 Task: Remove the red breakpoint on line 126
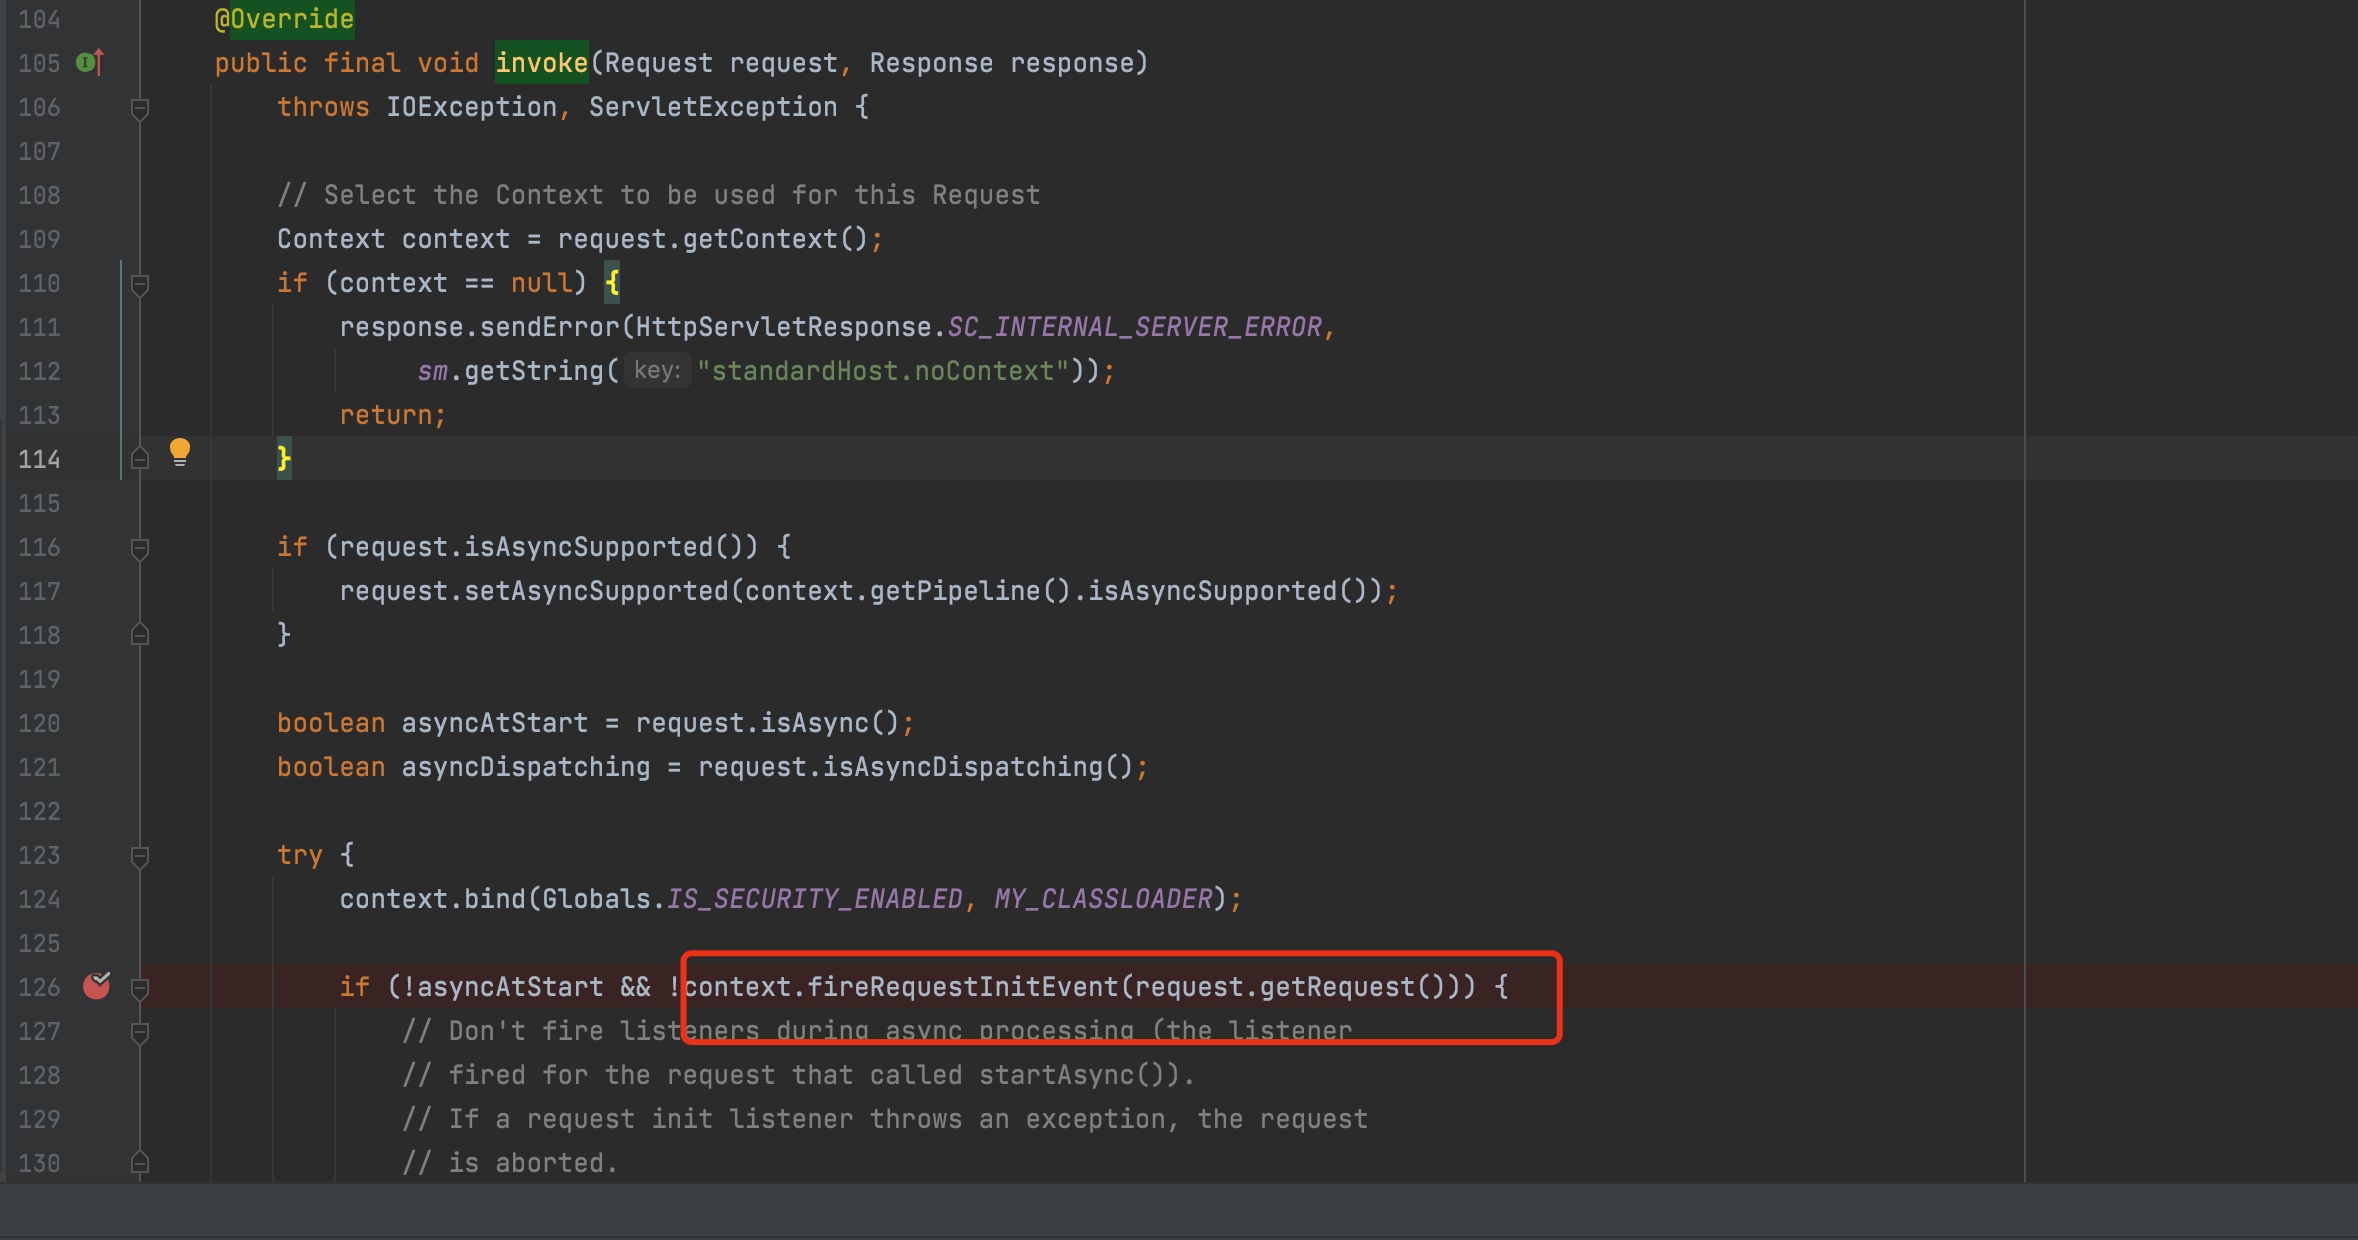[97, 986]
